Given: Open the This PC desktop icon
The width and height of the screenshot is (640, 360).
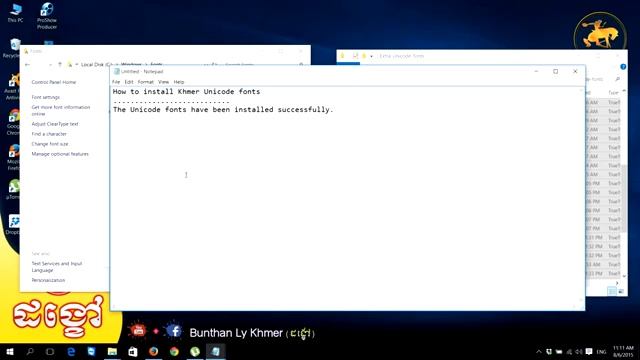Looking at the screenshot, I should (16, 12).
